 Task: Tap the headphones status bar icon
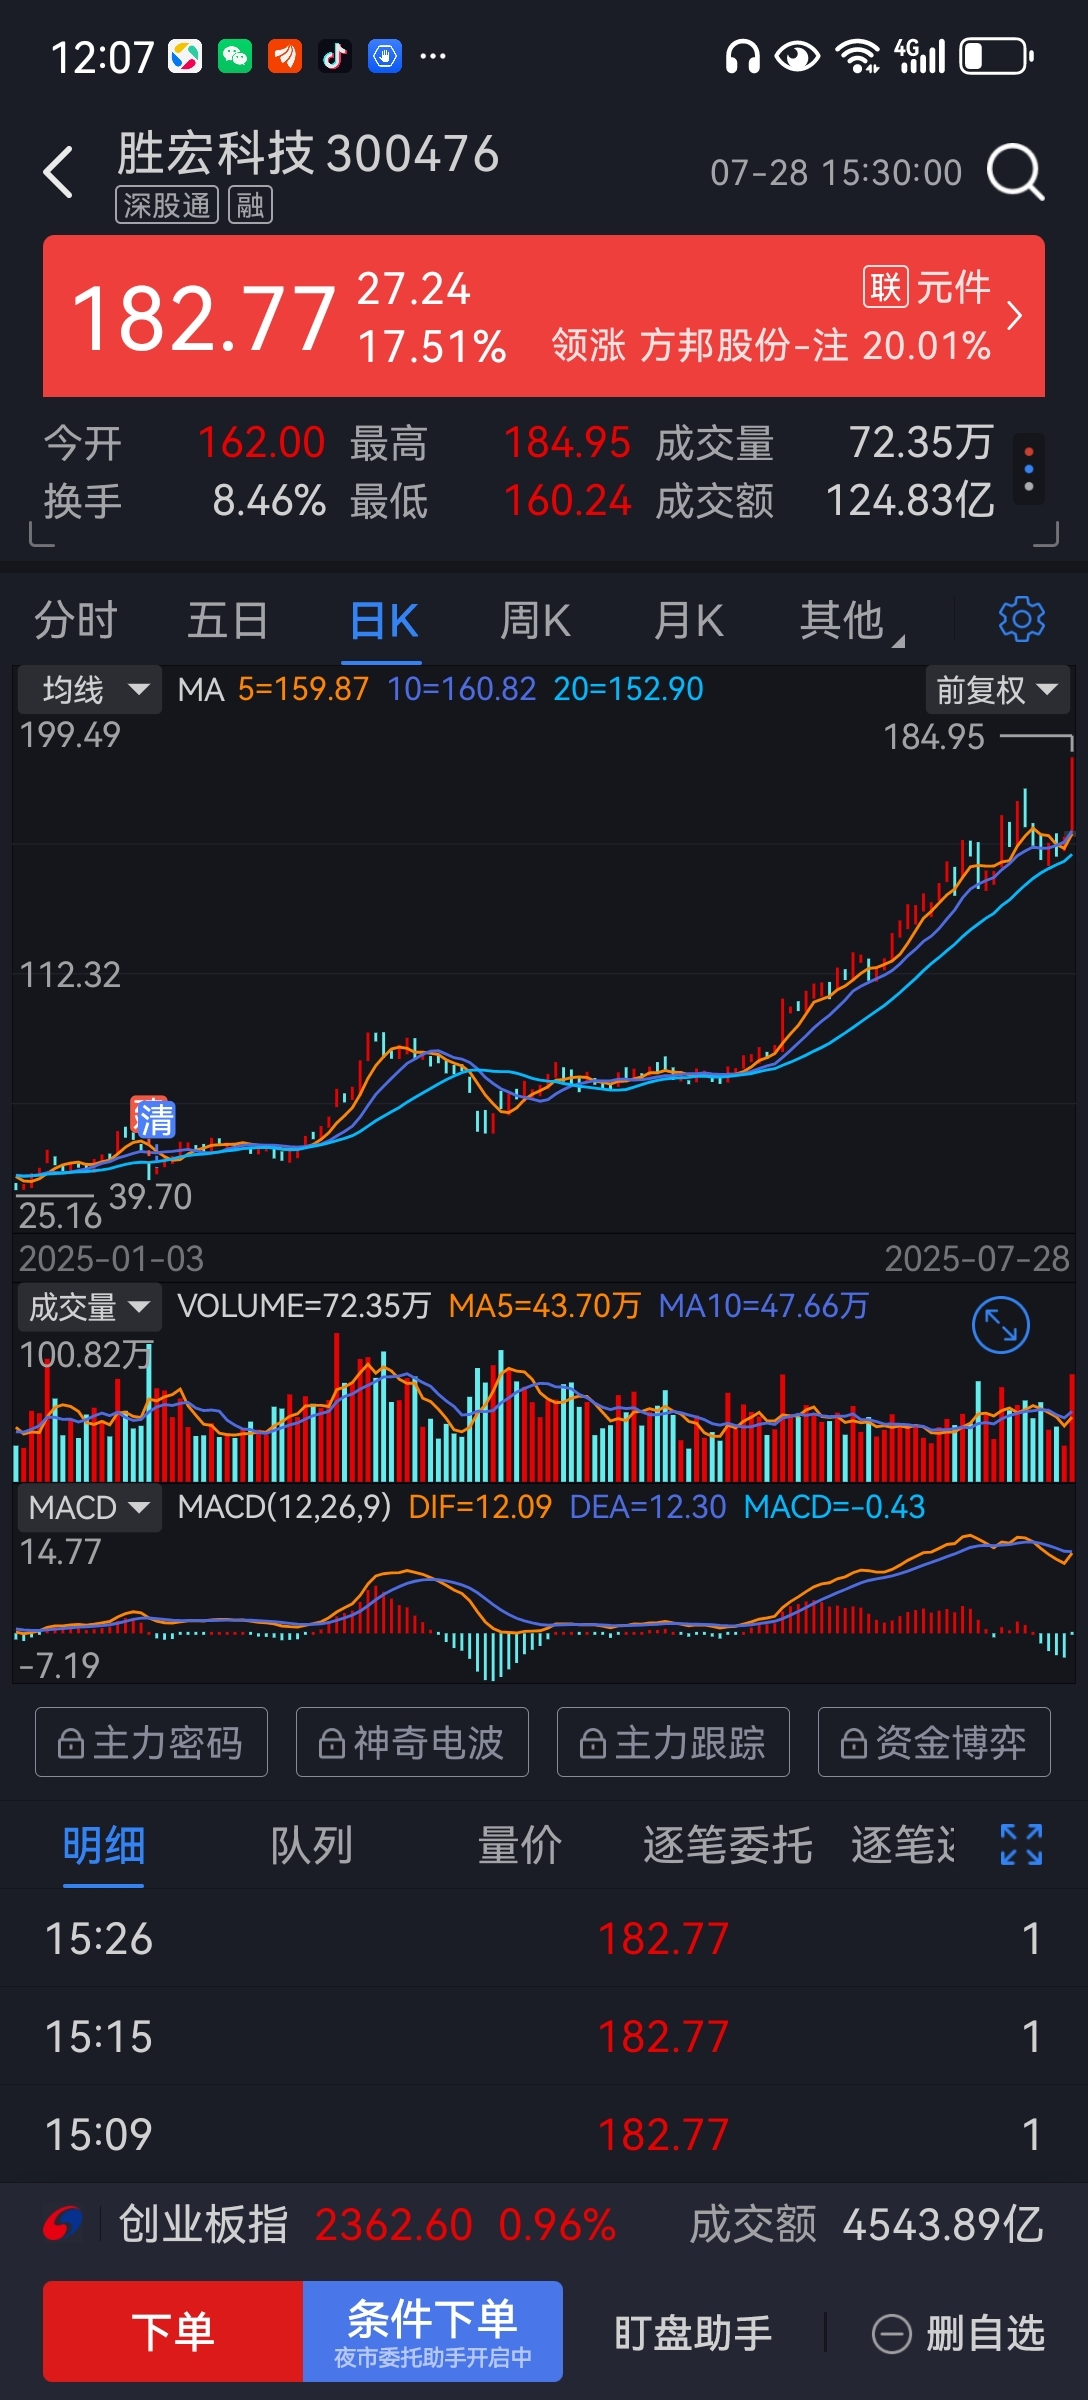point(742,57)
